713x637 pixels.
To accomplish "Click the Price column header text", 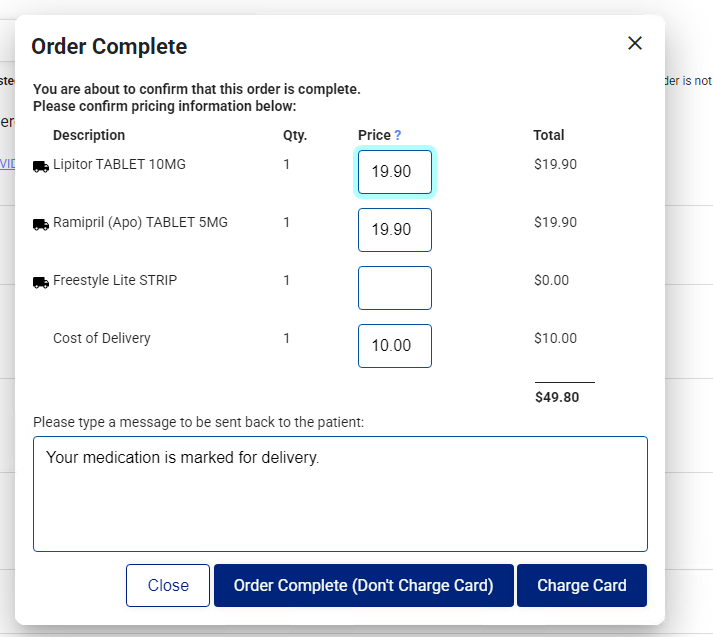I will (374, 135).
